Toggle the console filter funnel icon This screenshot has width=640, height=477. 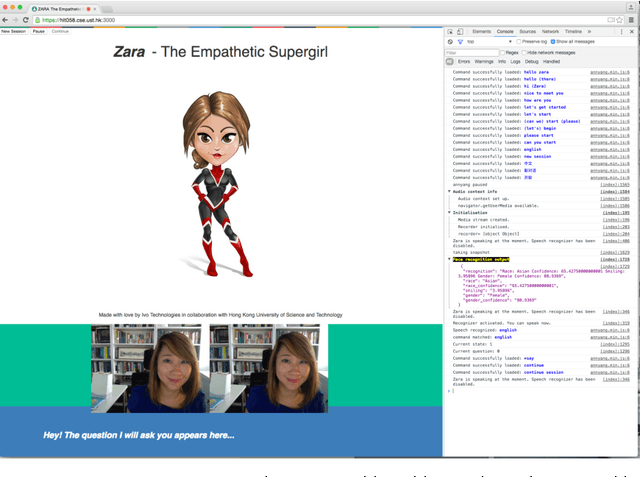[459, 42]
